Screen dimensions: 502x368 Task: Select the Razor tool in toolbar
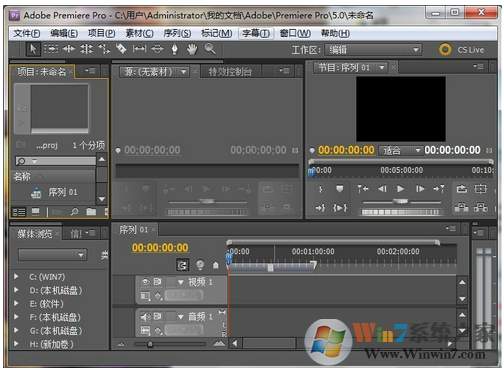(121, 49)
